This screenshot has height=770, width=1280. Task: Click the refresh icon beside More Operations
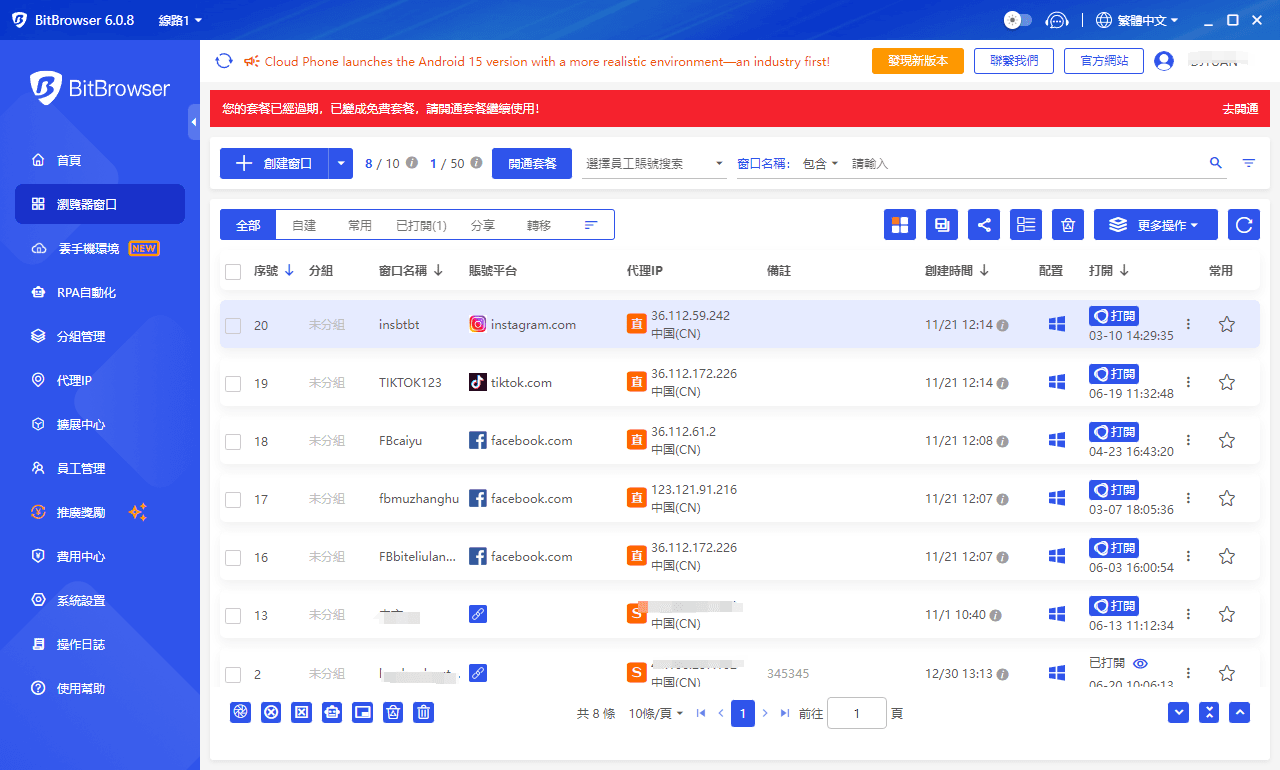click(x=1244, y=225)
